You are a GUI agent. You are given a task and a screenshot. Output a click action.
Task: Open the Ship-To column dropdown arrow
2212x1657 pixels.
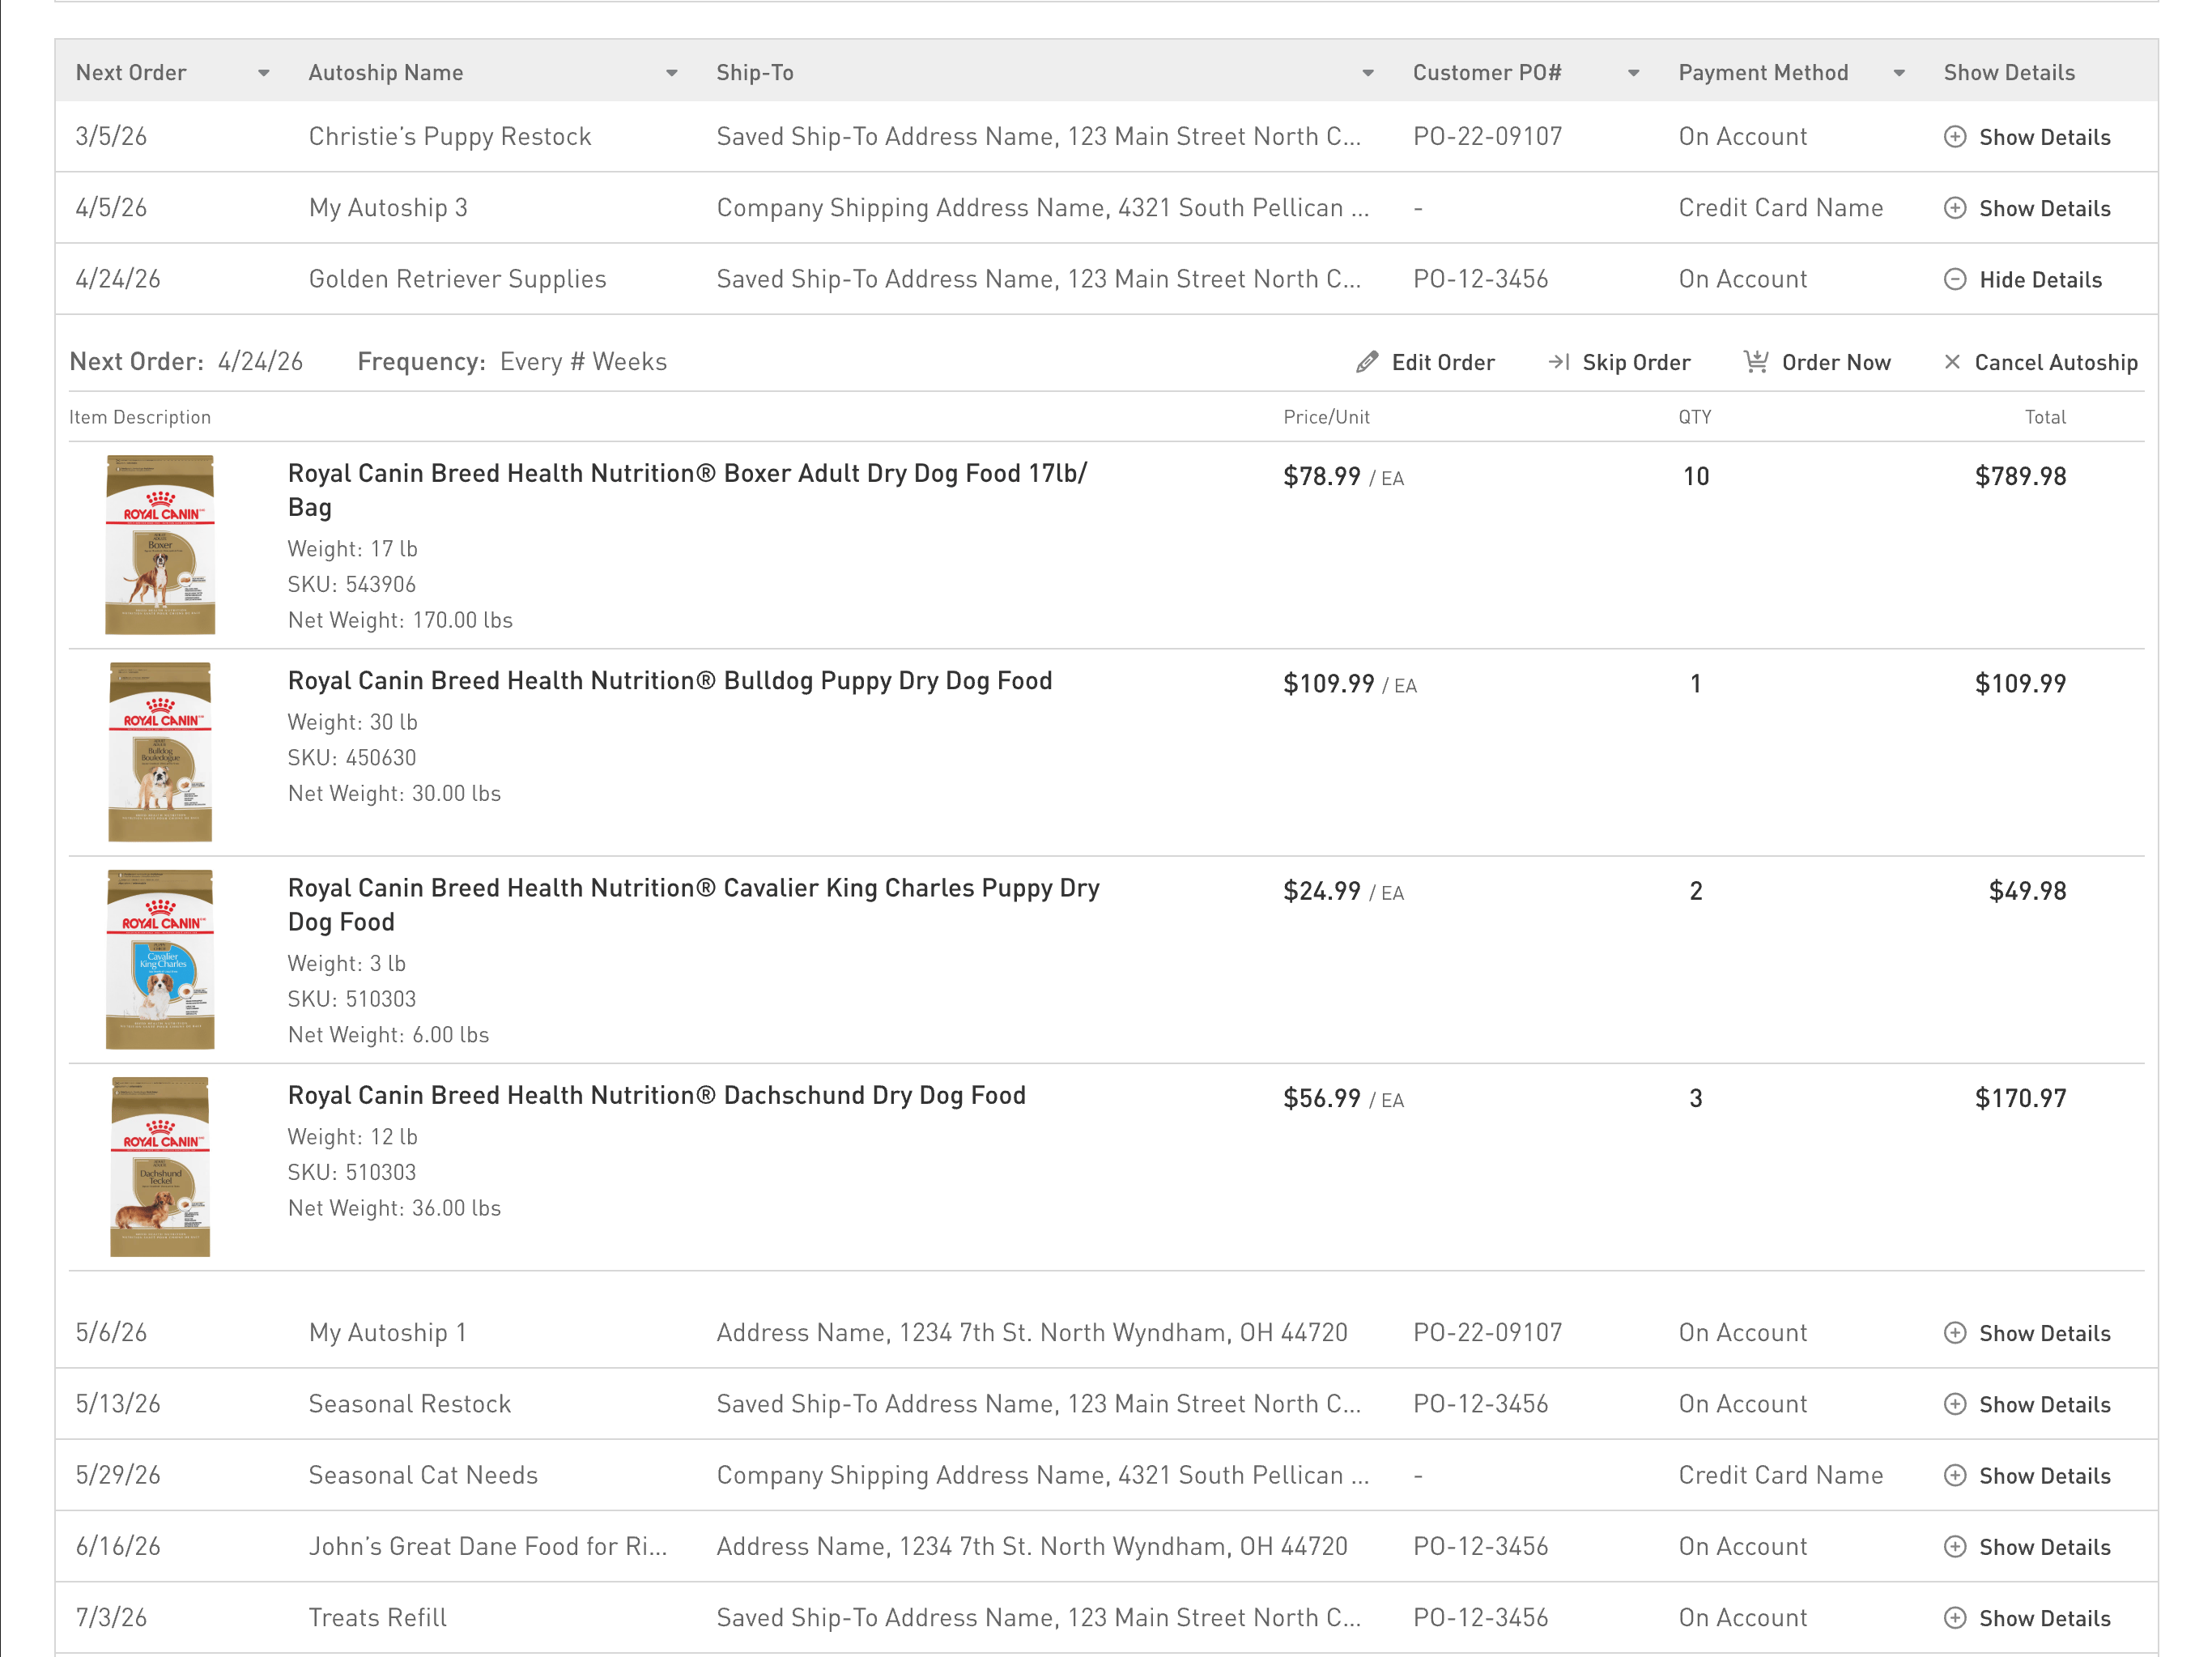tap(1368, 73)
